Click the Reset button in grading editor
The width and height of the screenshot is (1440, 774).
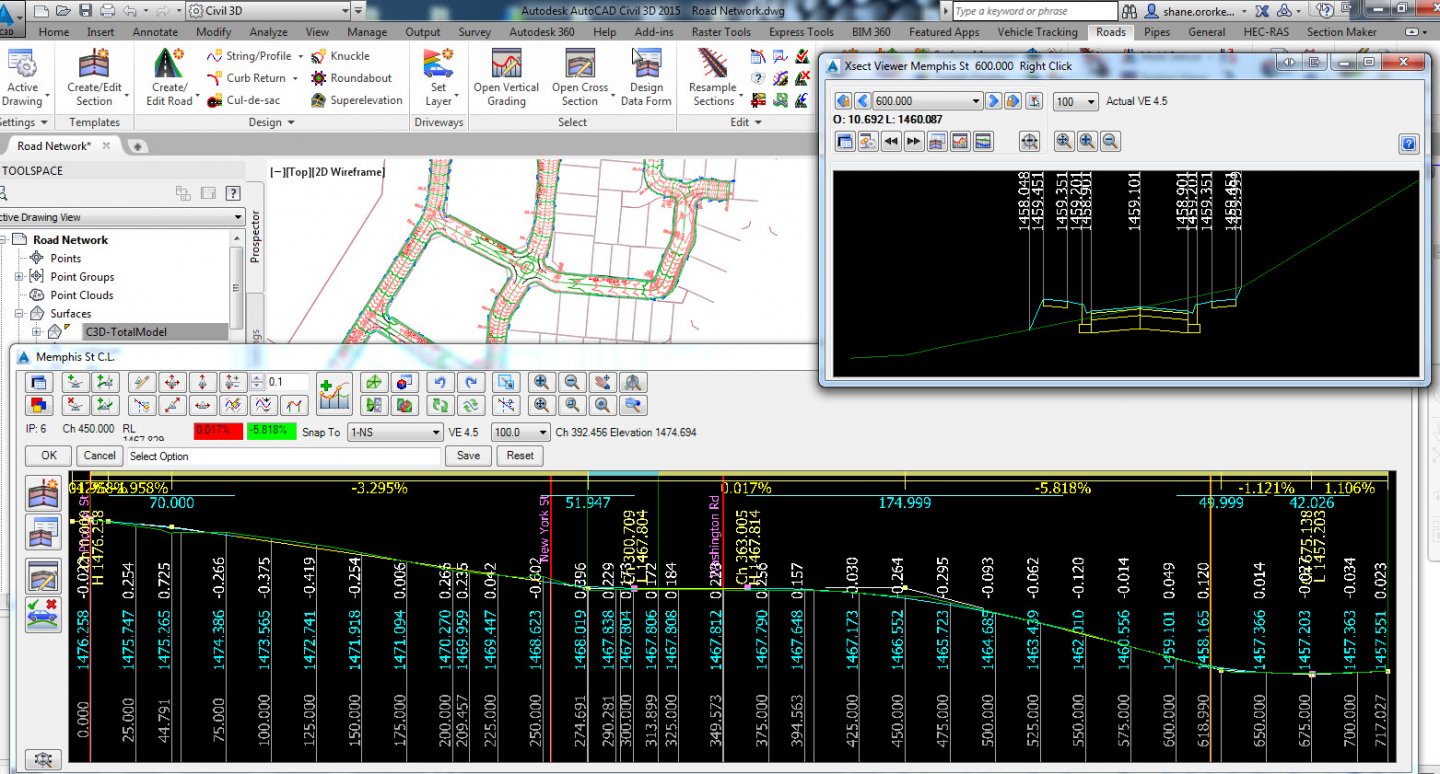coord(520,455)
